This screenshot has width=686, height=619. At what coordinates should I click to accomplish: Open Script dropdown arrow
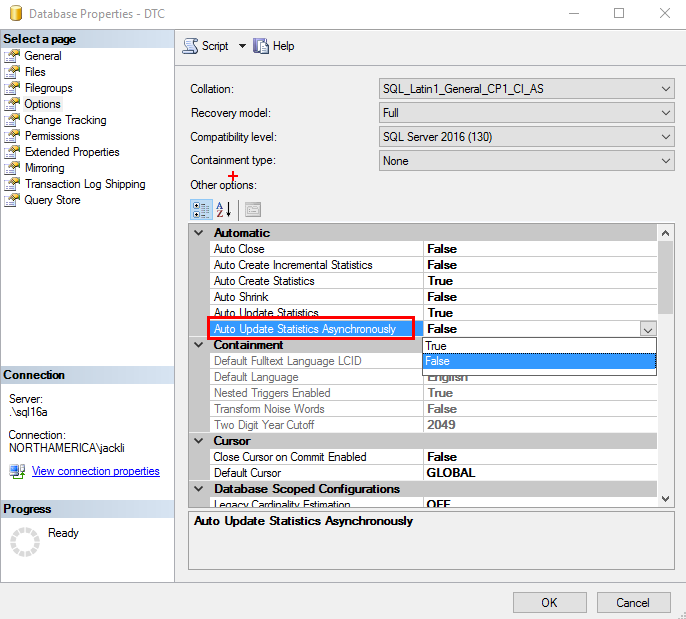pos(242,46)
